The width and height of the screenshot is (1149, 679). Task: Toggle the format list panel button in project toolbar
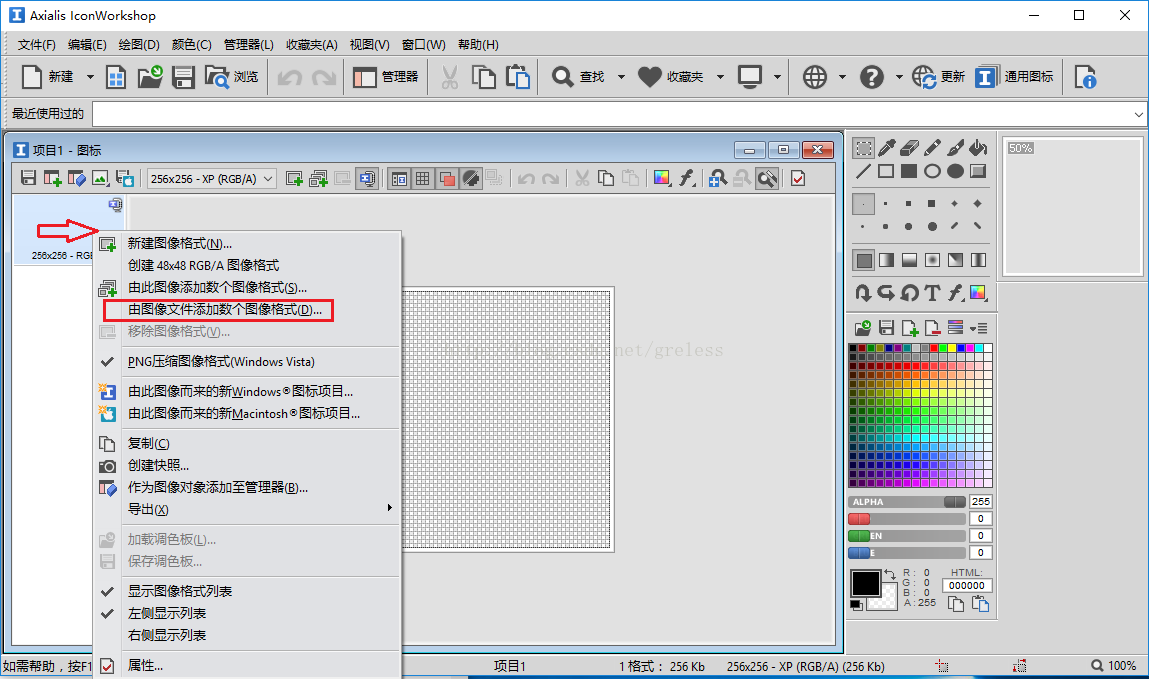399,178
